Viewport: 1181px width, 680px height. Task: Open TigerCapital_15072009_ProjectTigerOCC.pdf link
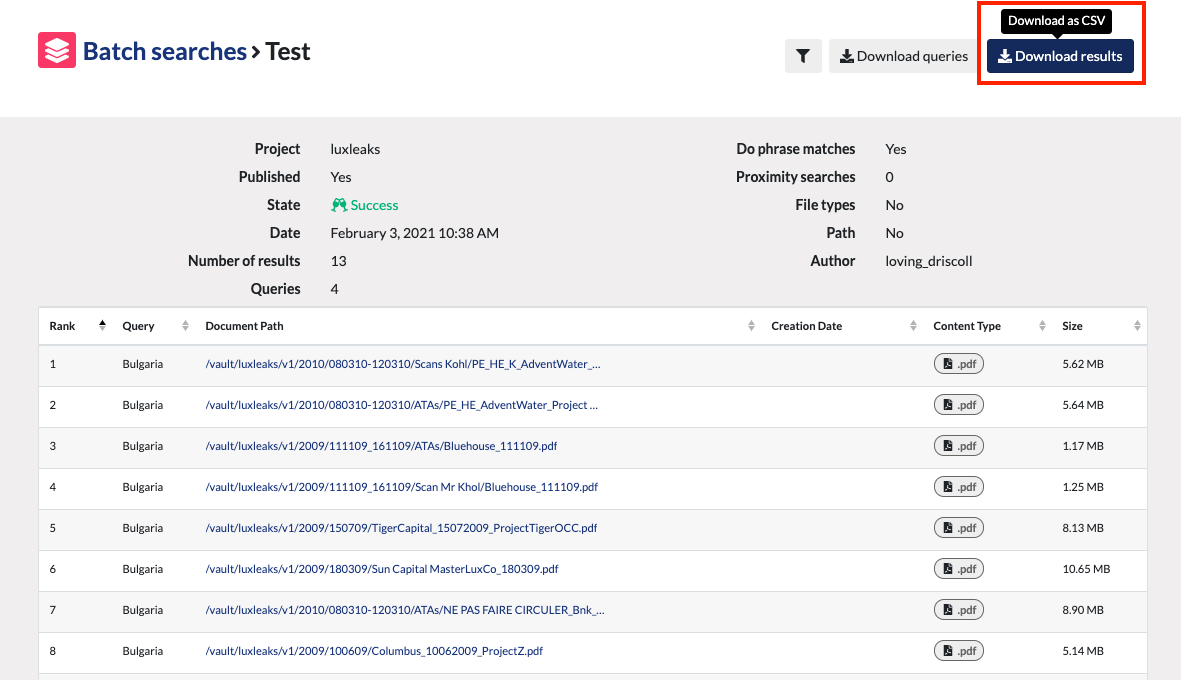401,528
